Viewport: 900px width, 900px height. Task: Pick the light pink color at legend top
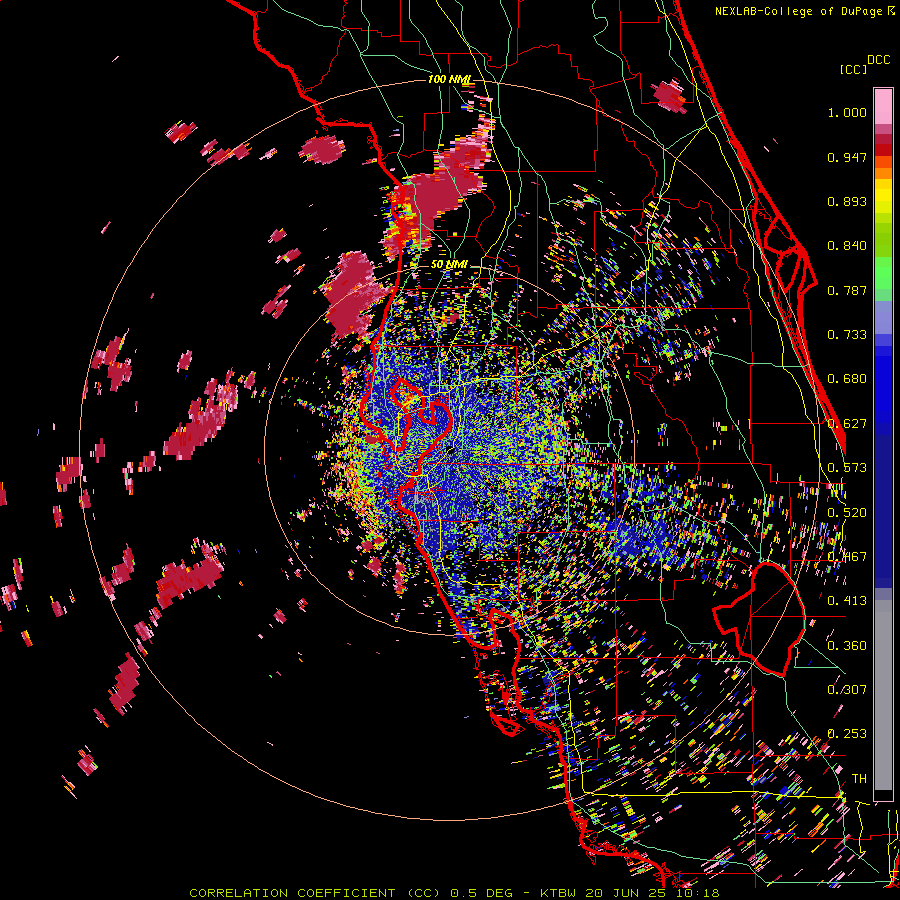[x=883, y=106]
